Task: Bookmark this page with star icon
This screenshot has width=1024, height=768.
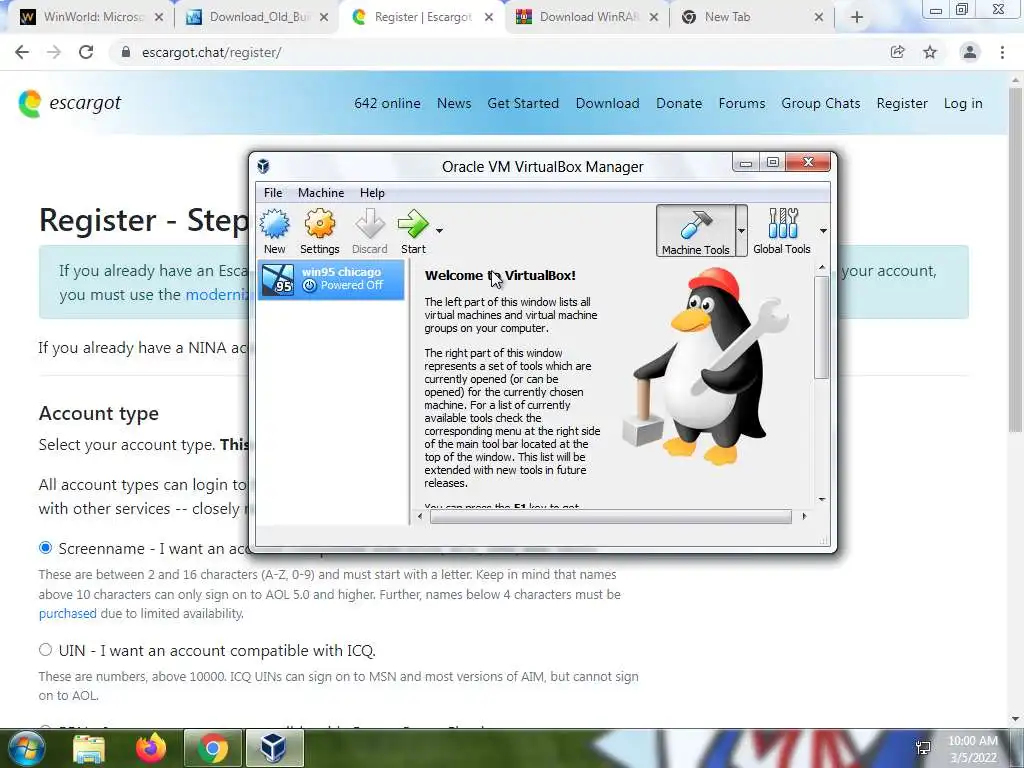Action: pyautogui.click(x=930, y=52)
